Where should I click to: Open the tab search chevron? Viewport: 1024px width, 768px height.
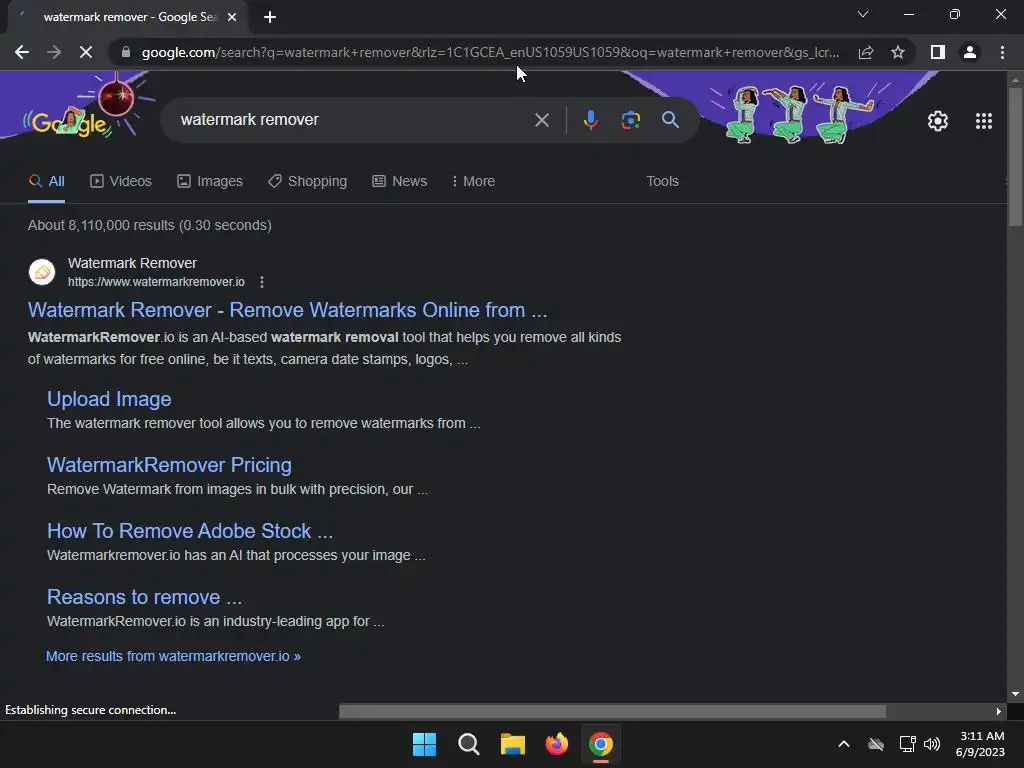(x=863, y=14)
